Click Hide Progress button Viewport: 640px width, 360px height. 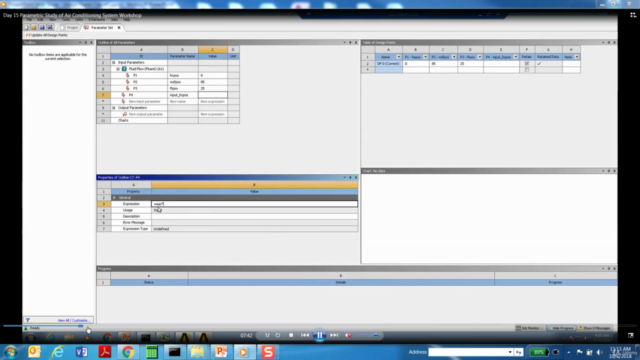(x=561, y=328)
